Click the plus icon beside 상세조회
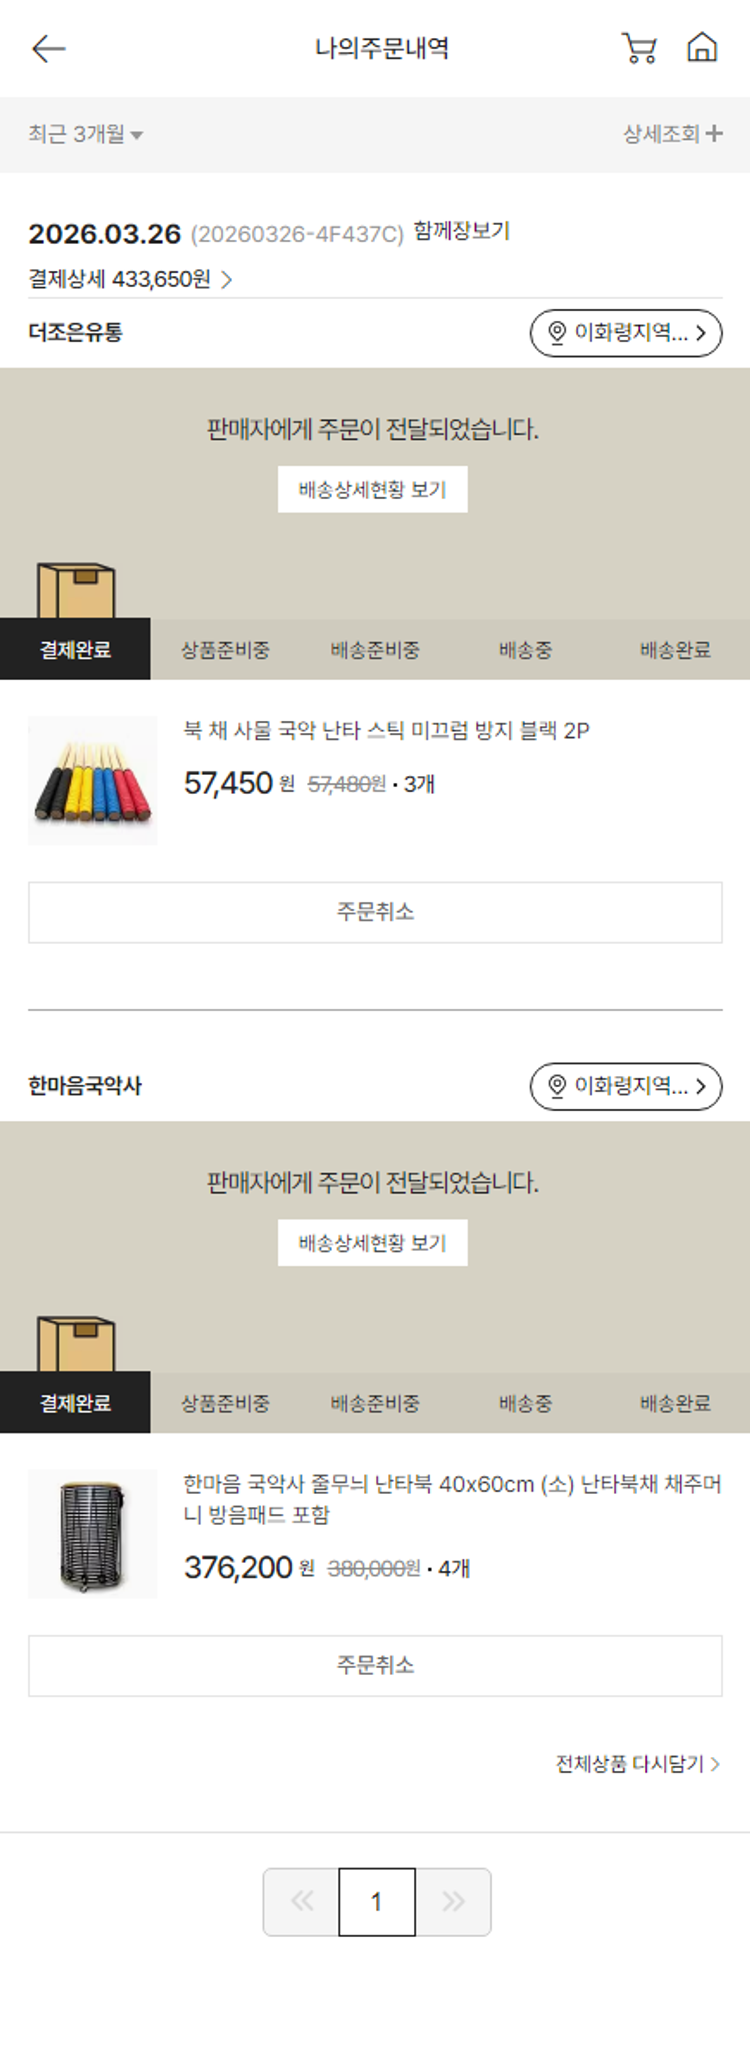Screen dimensions: 750x2069 point(714,133)
